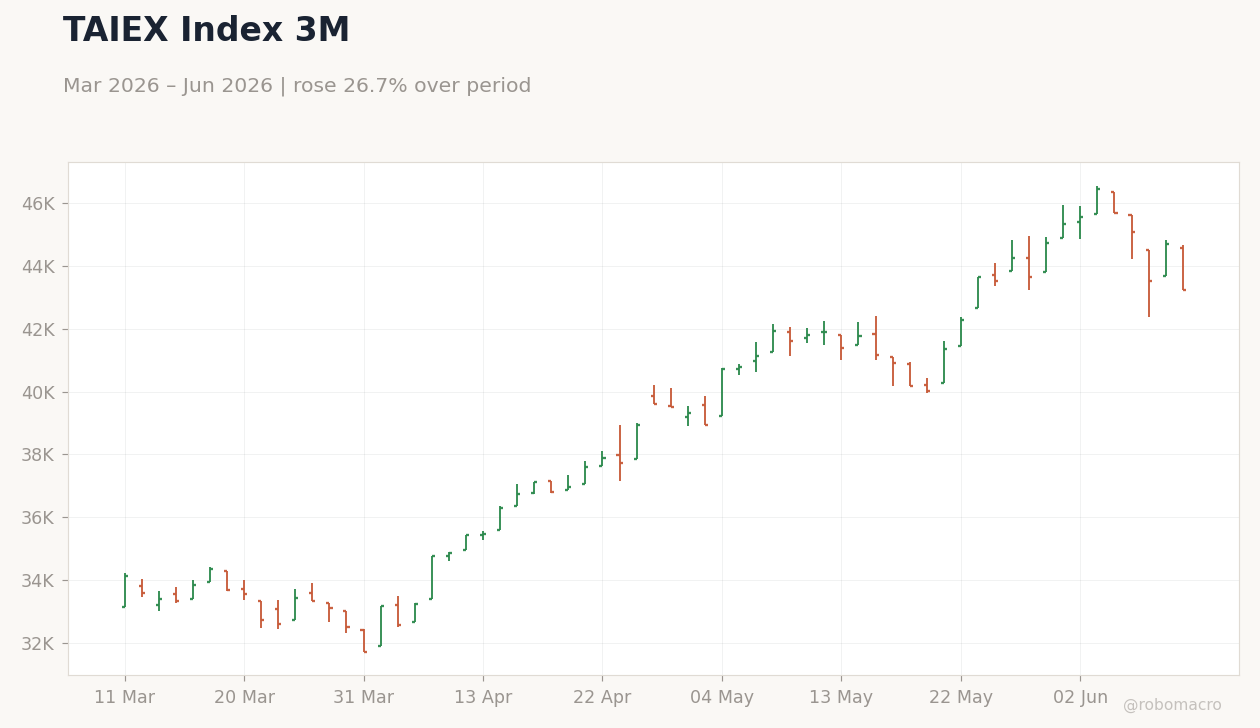Click the 22 Apr x-axis date label
Viewport: 1260px width, 728px height.
(602, 698)
